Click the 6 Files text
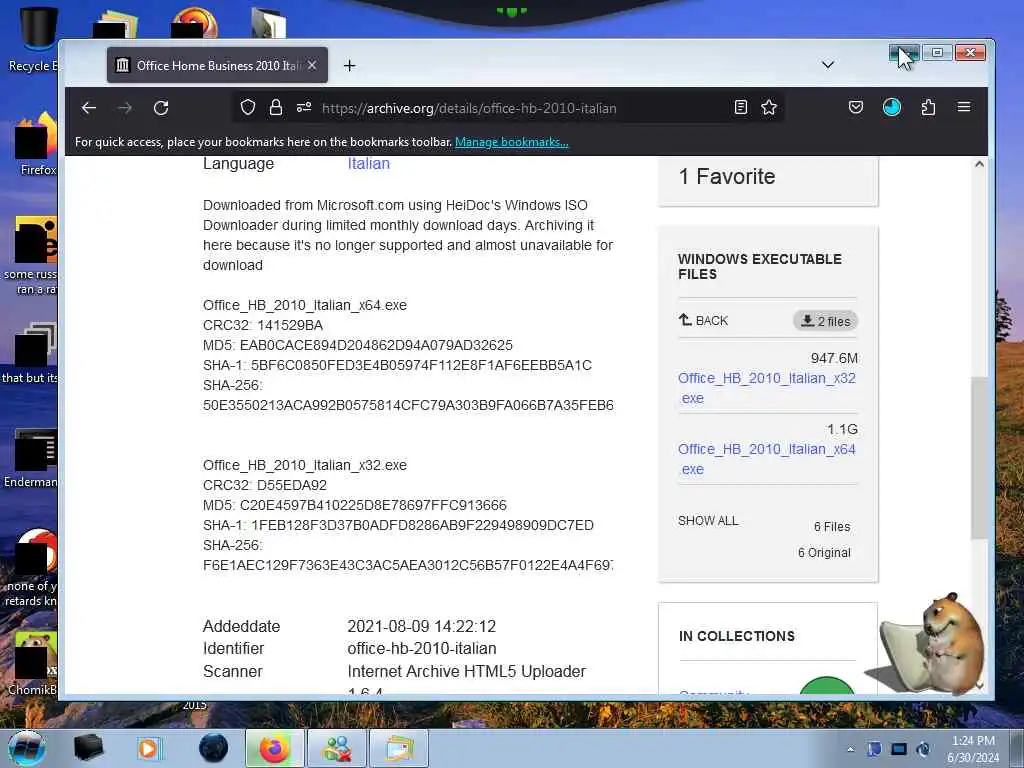This screenshot has width=1024, height=768. pos(832,526)
